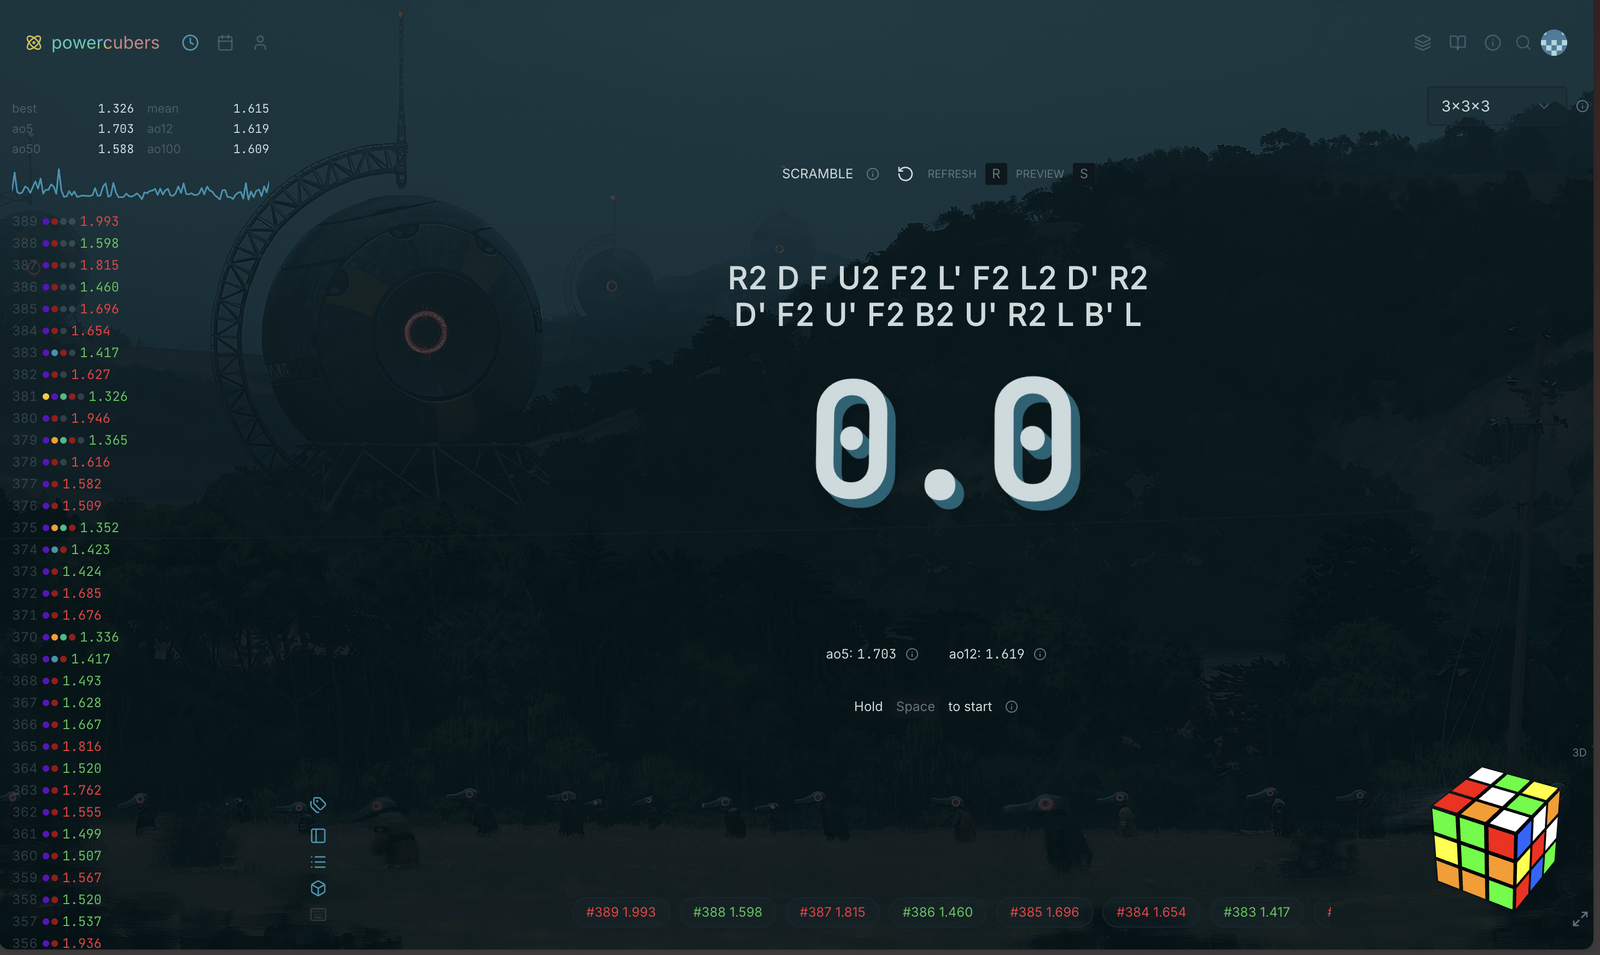Toggle the sidebar panel layout icon
This screenshot has height=955, width=1600.
[318, 836]
